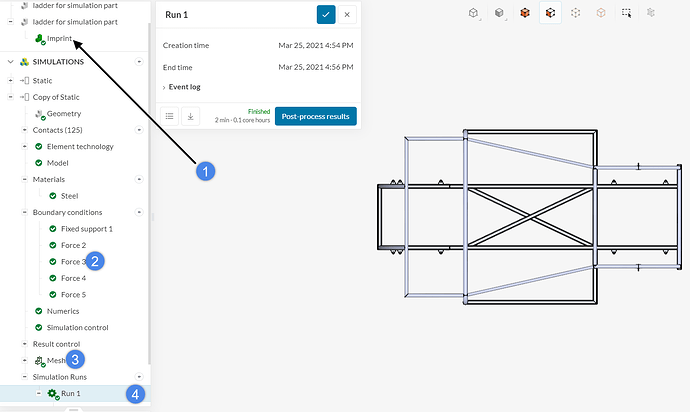
Task: Click the highlighted face-selection cube icon
Action: coord(549,13)
